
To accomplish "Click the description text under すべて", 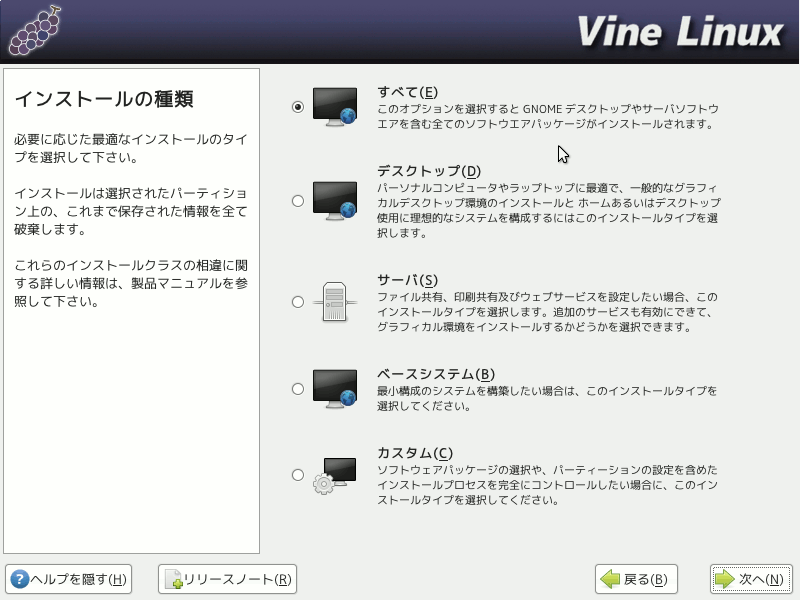I will [x=548, y=116].
